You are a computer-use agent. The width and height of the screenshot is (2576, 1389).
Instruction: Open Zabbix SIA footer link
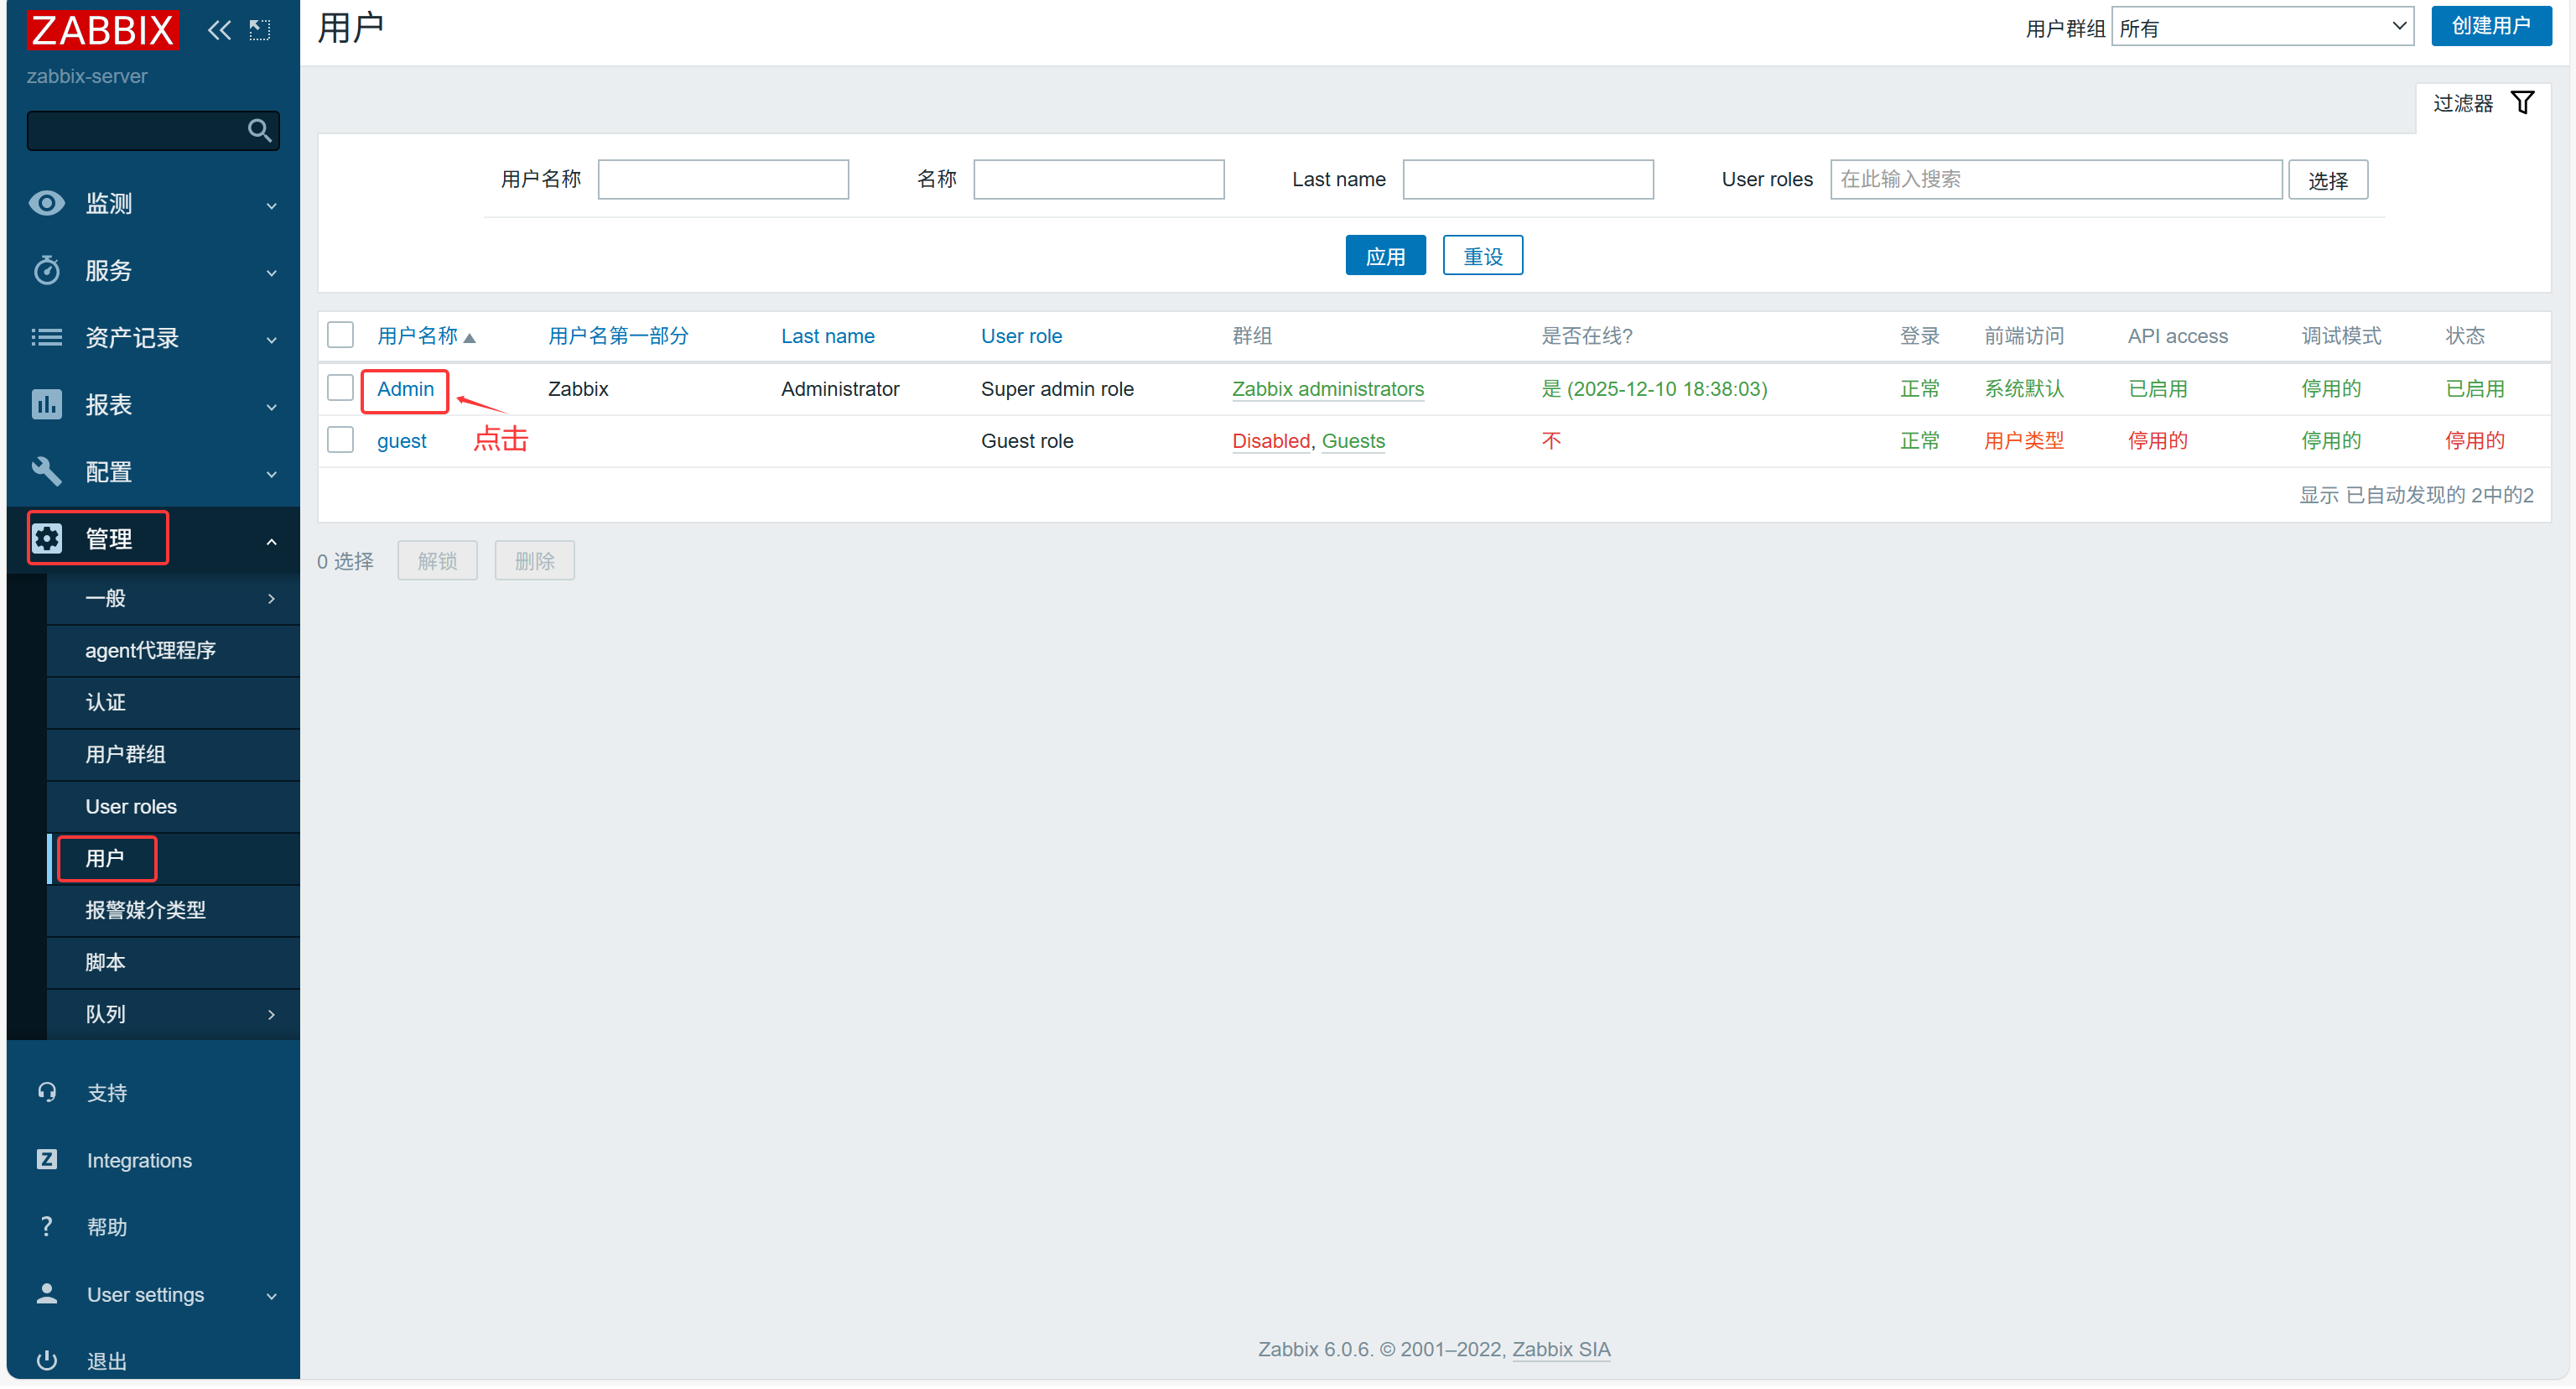point(1561,1349)
